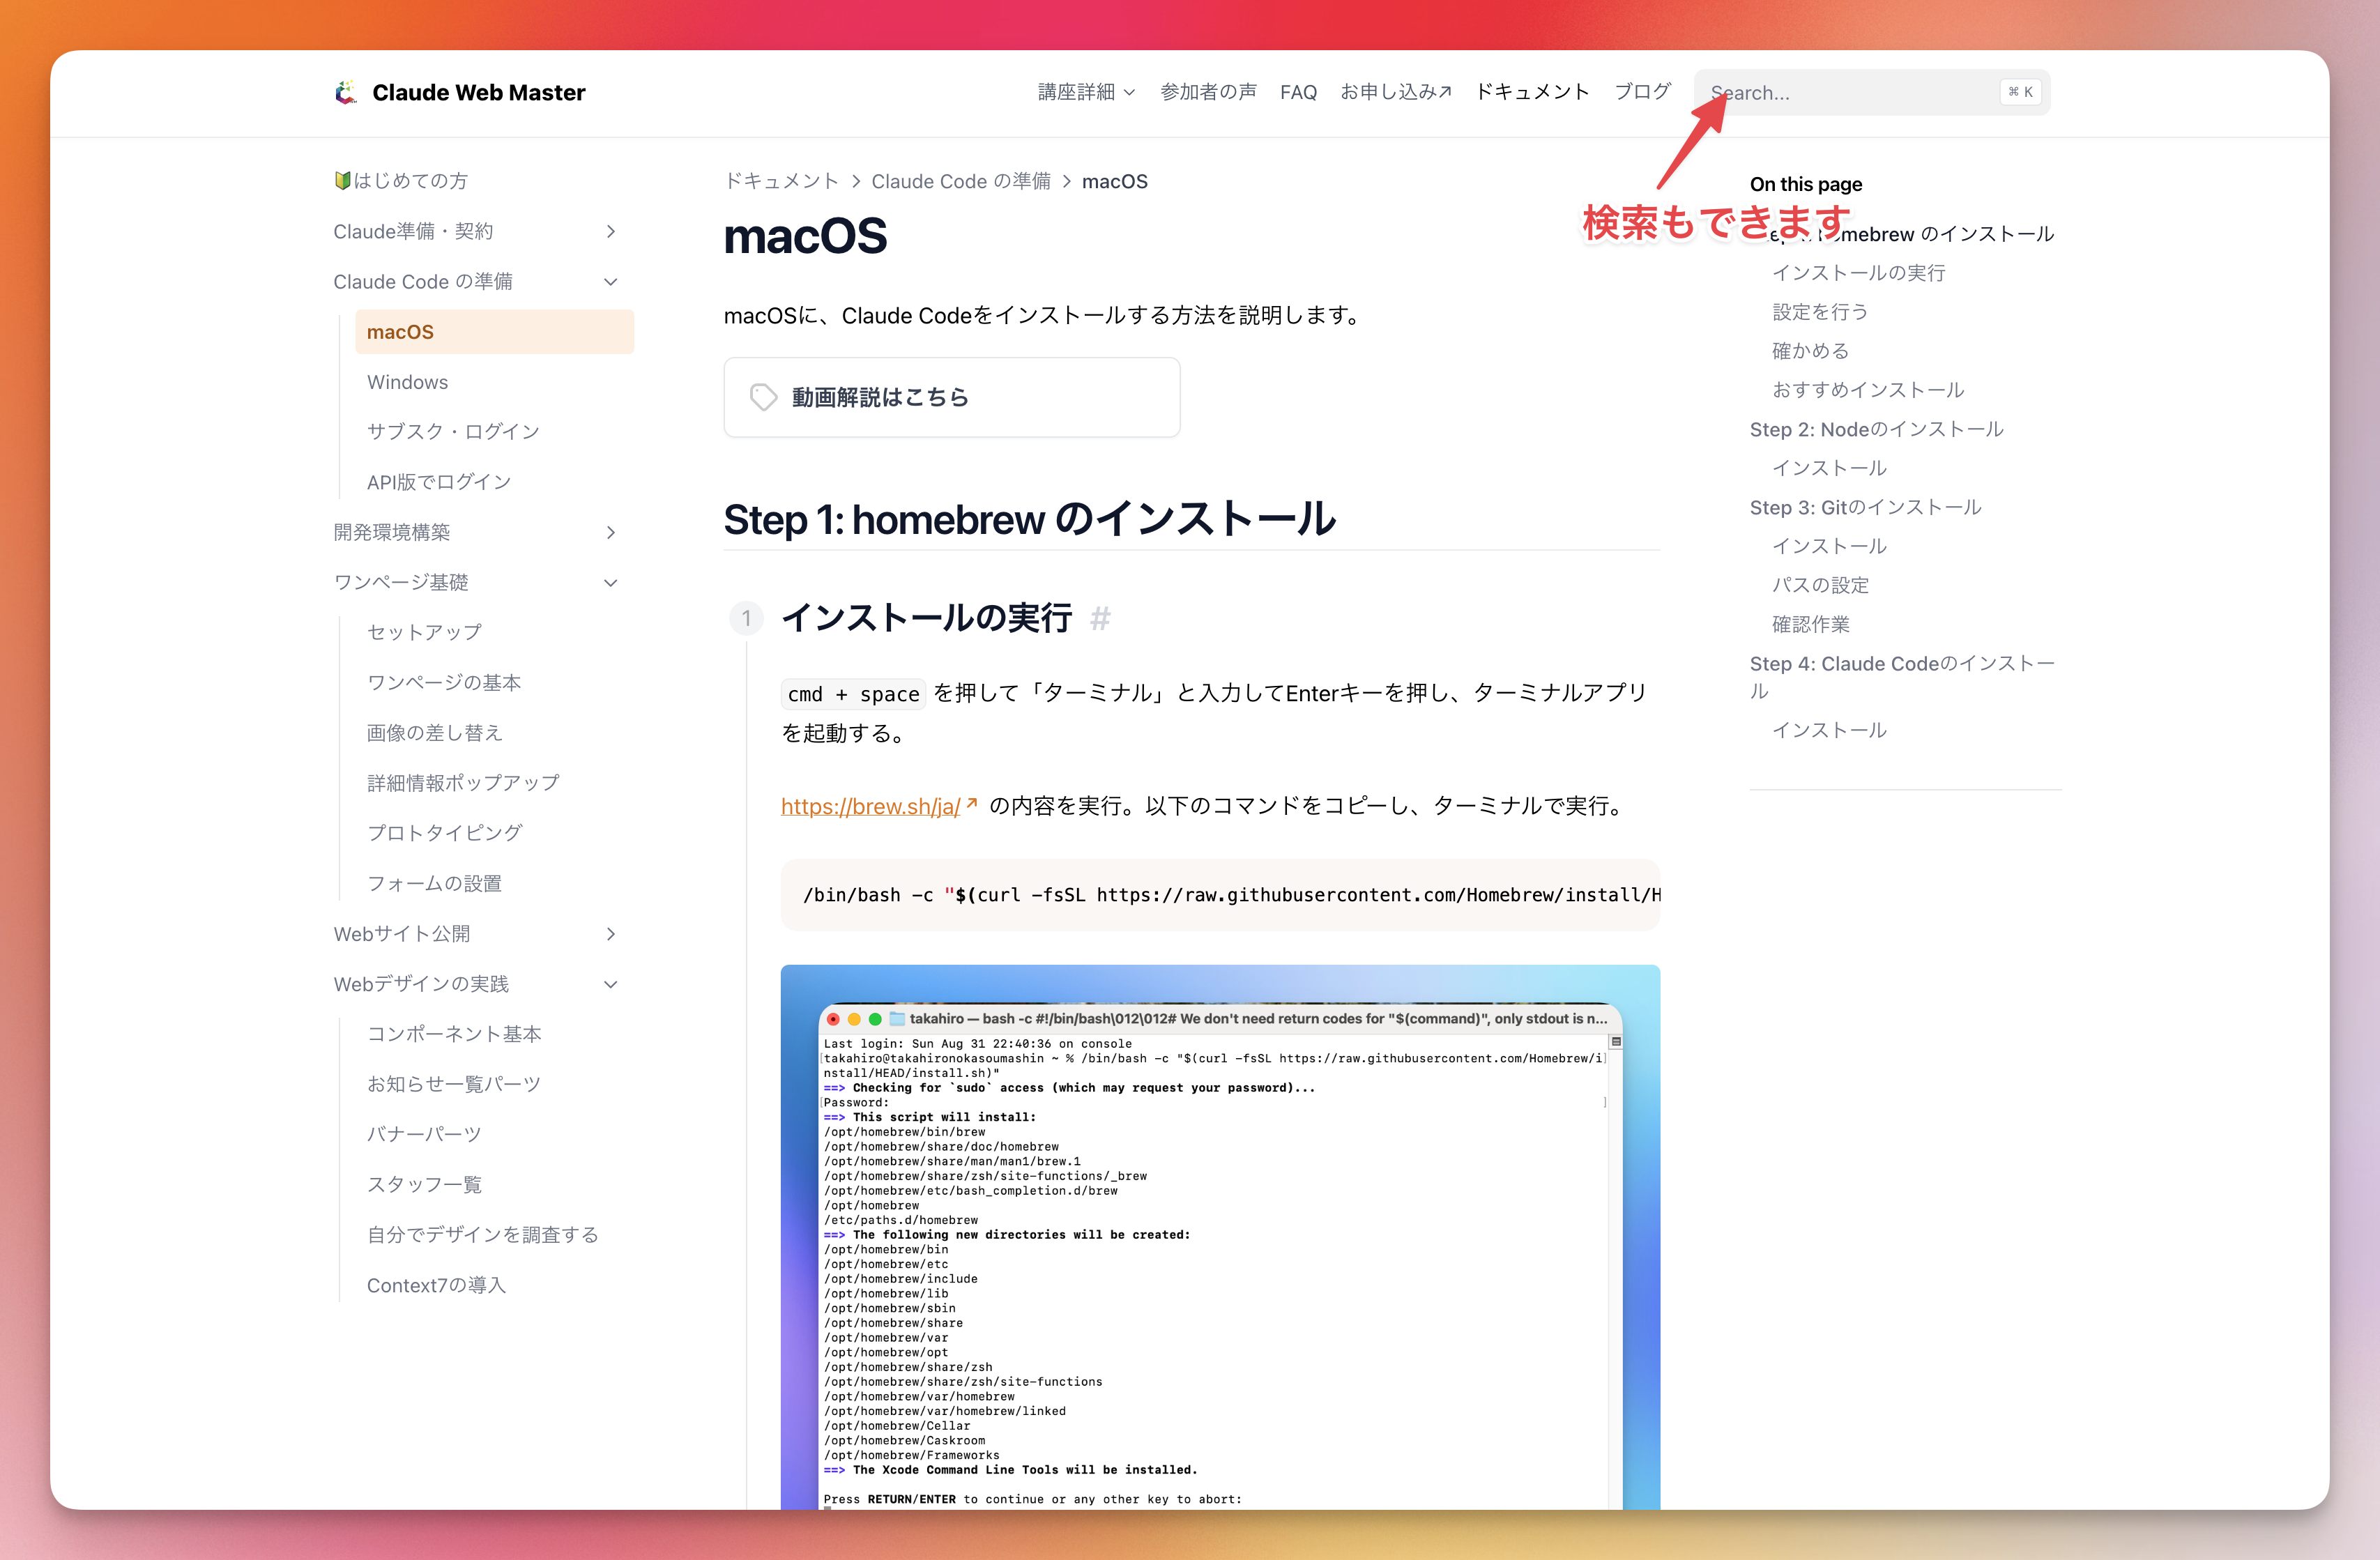Expand the Claude準備・契約 sidebar section

tap(610, 232)
